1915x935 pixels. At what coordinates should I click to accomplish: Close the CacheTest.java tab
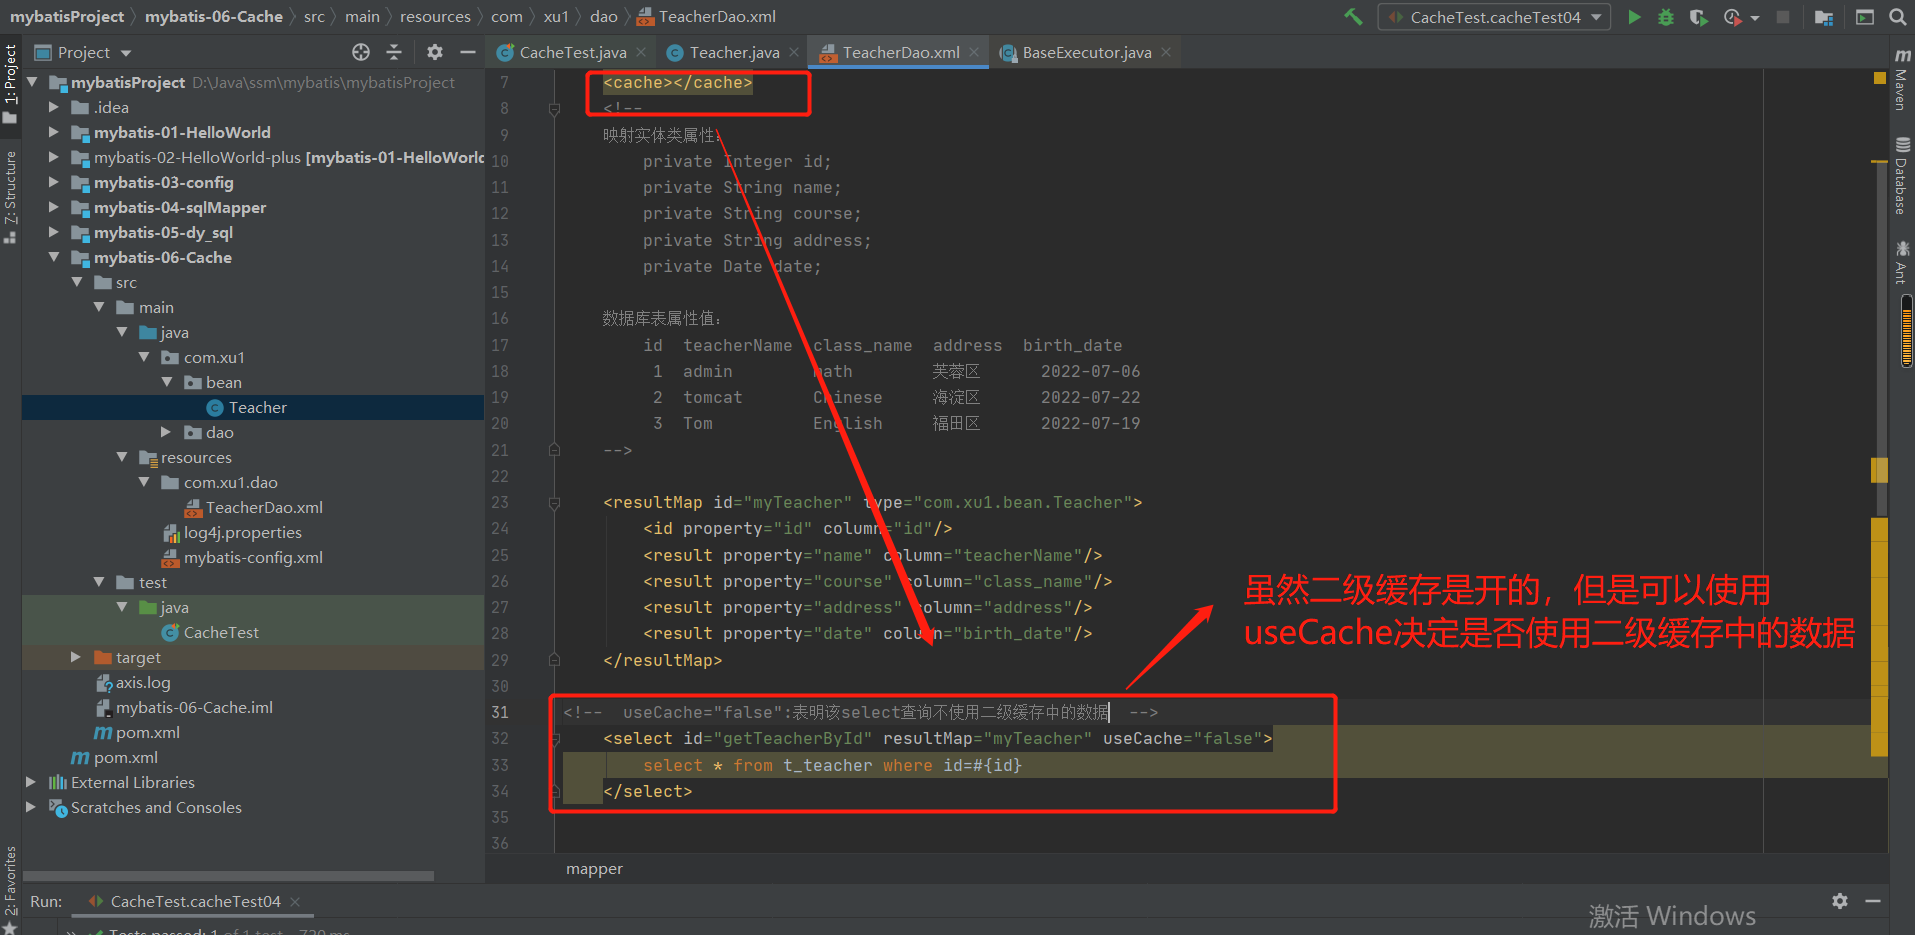(641, 52)
